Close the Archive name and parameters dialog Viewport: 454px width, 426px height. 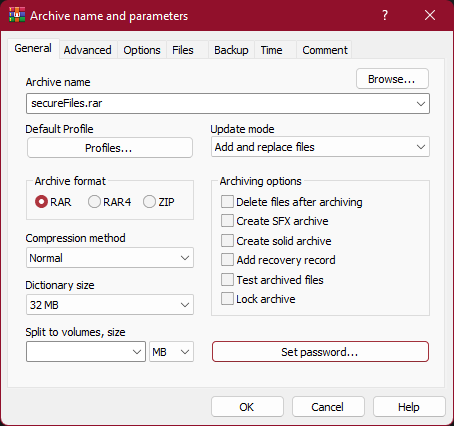tap(430, 15)
